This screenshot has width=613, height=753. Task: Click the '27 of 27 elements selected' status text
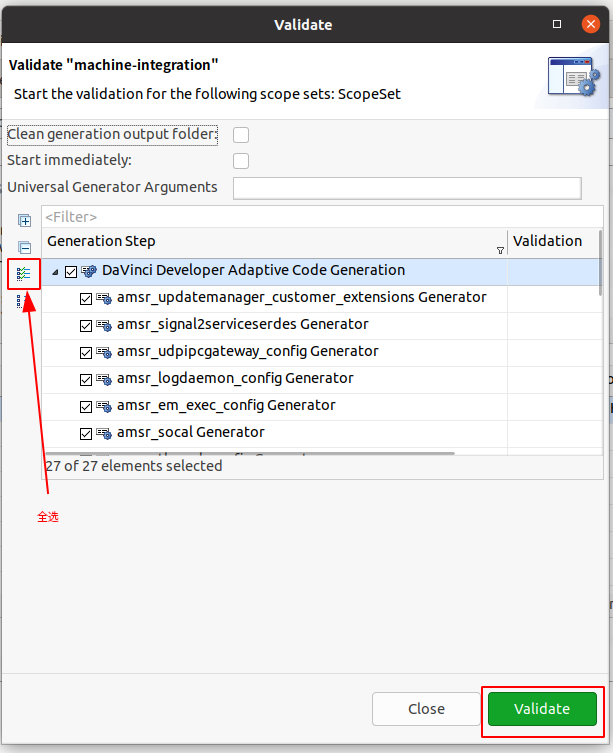[134, 466]
